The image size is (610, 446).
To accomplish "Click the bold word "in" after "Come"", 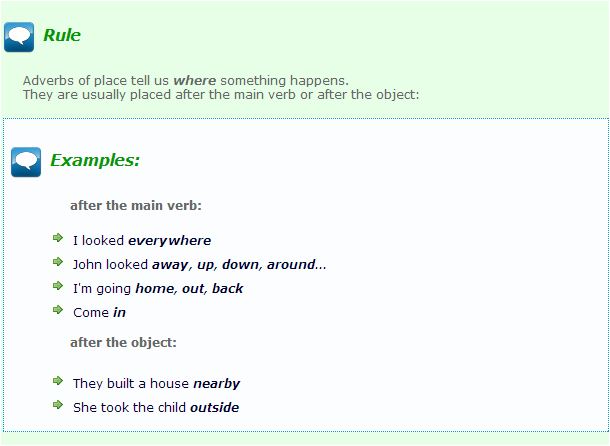I will [x=119, y=312].
